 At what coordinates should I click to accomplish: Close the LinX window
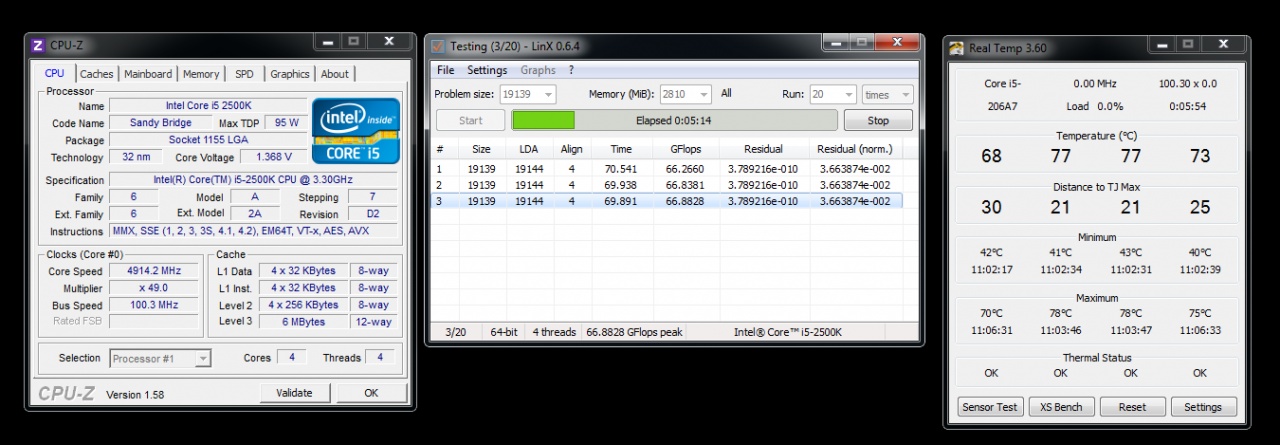(897, 43)
